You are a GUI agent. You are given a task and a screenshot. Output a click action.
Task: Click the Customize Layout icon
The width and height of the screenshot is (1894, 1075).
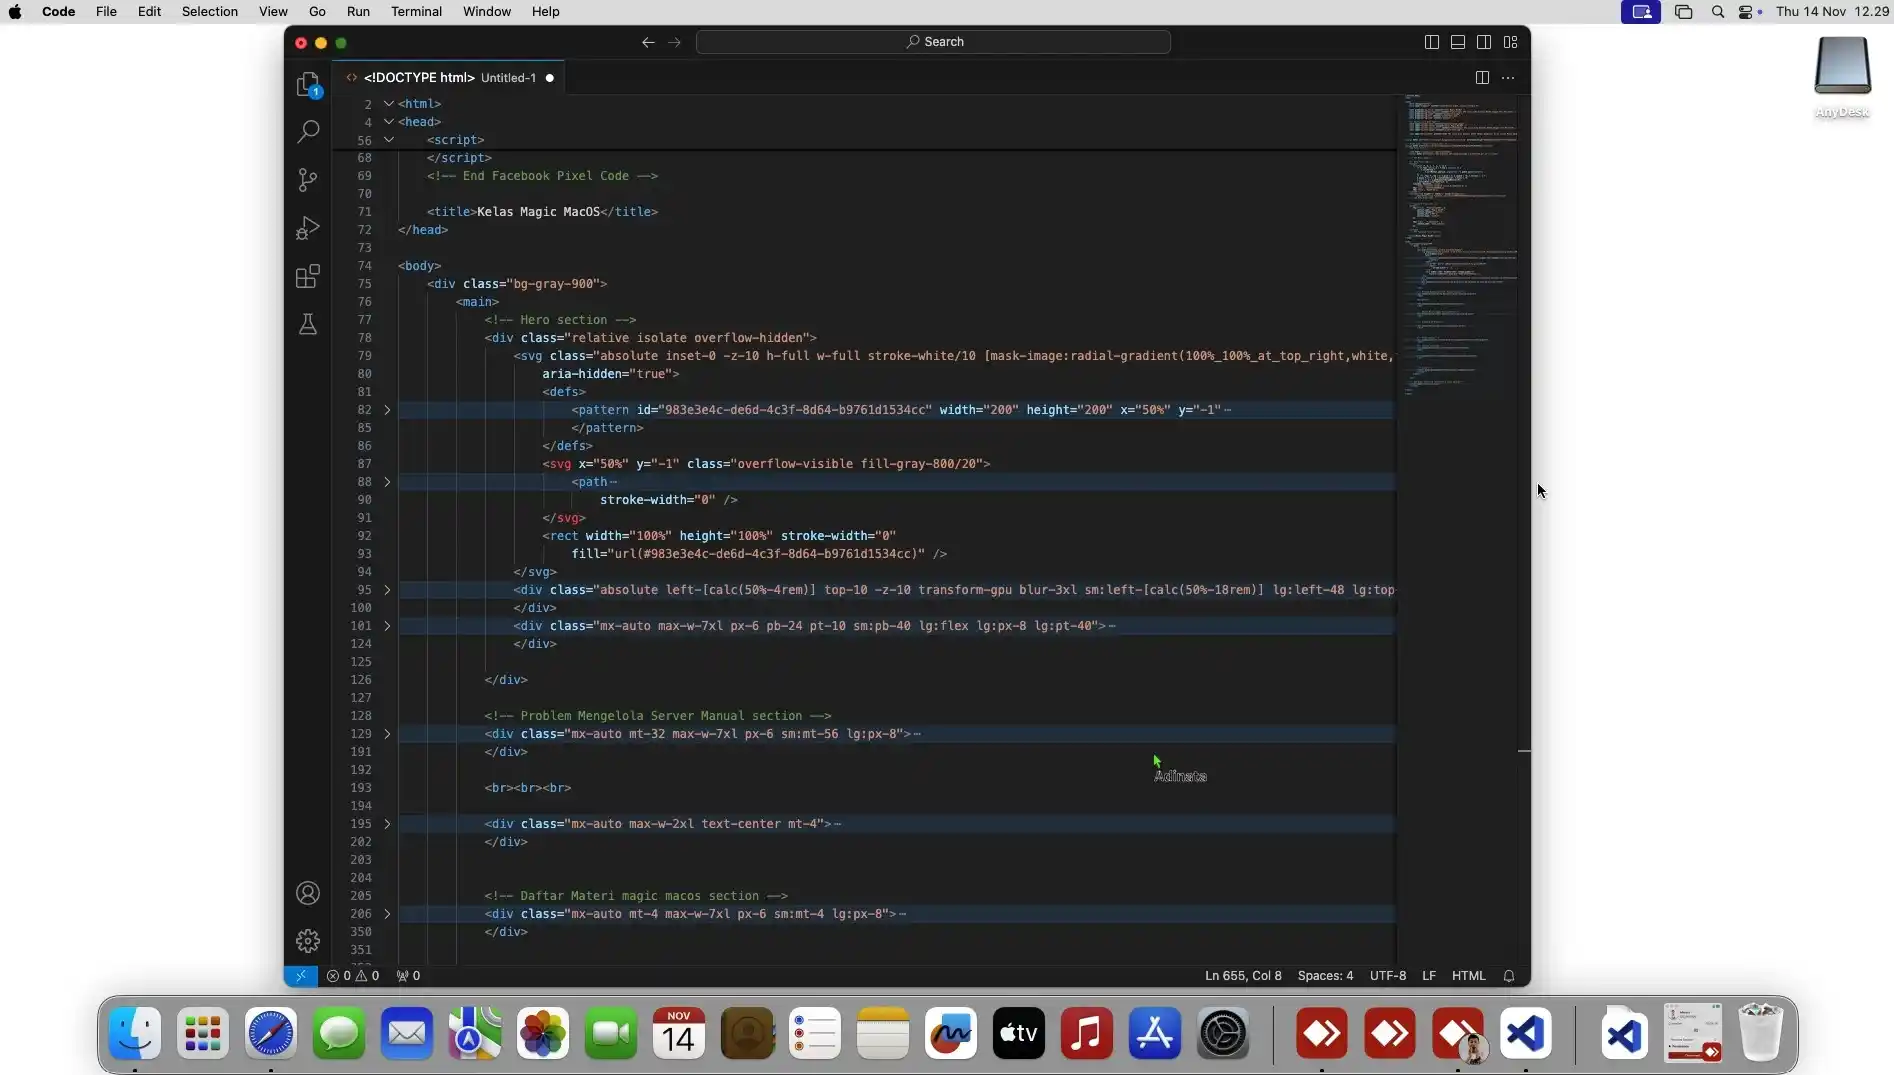pos(1511,42)
